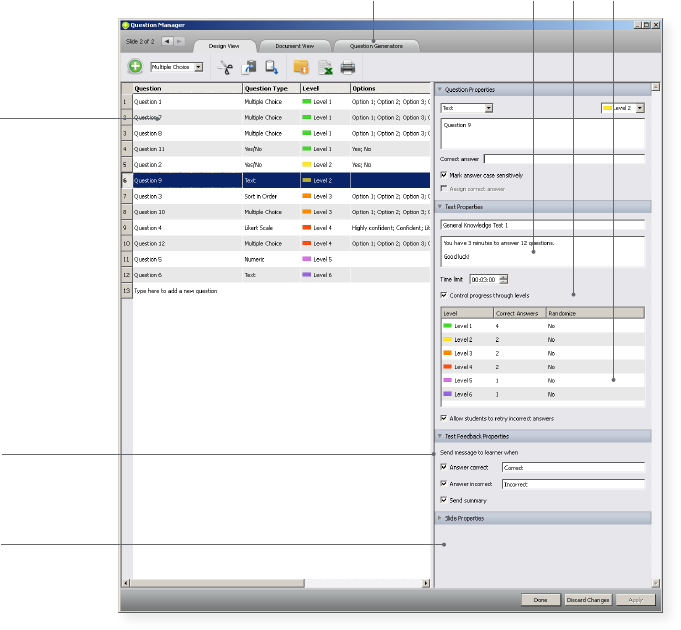Select row header number 1

pos(126,102)
